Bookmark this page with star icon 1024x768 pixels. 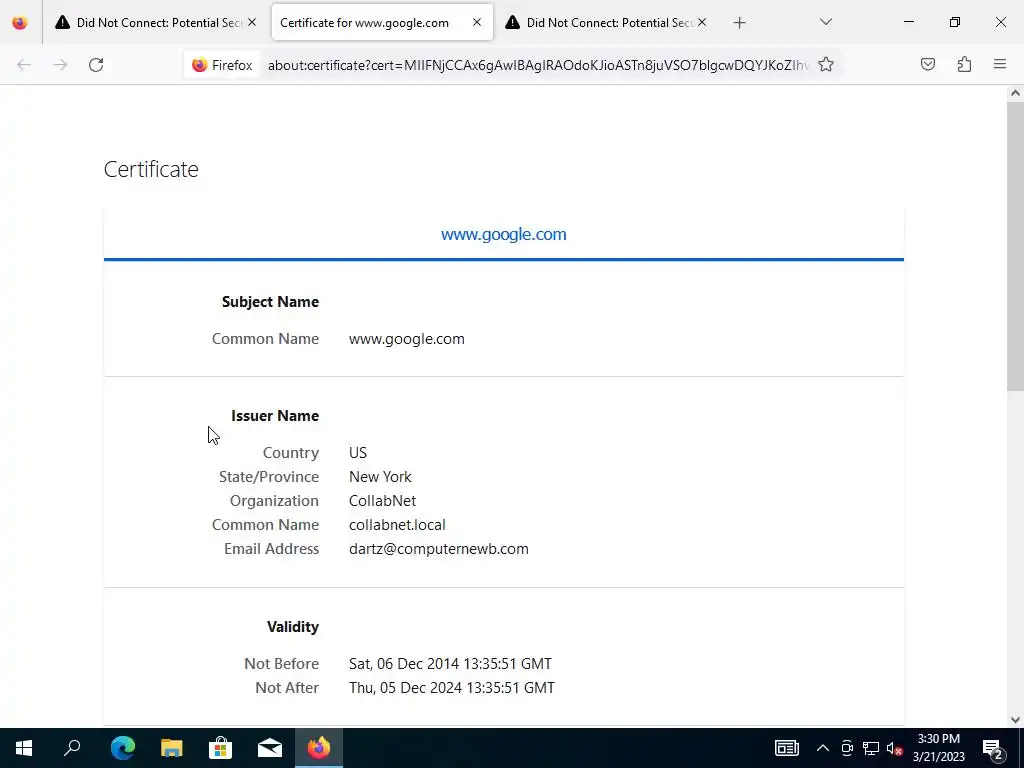click(825, 65)
